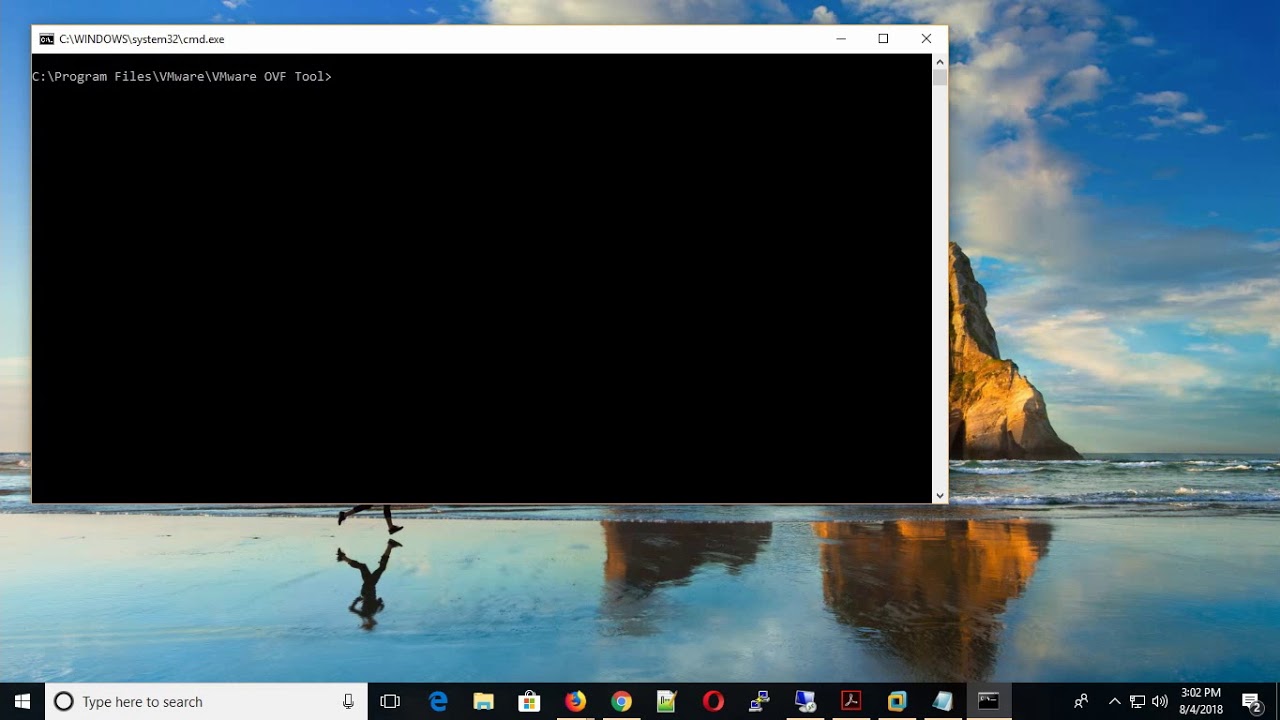Click the cmd scrollbar down arrow
1280x720 pixels.
[x=940, y=495]
